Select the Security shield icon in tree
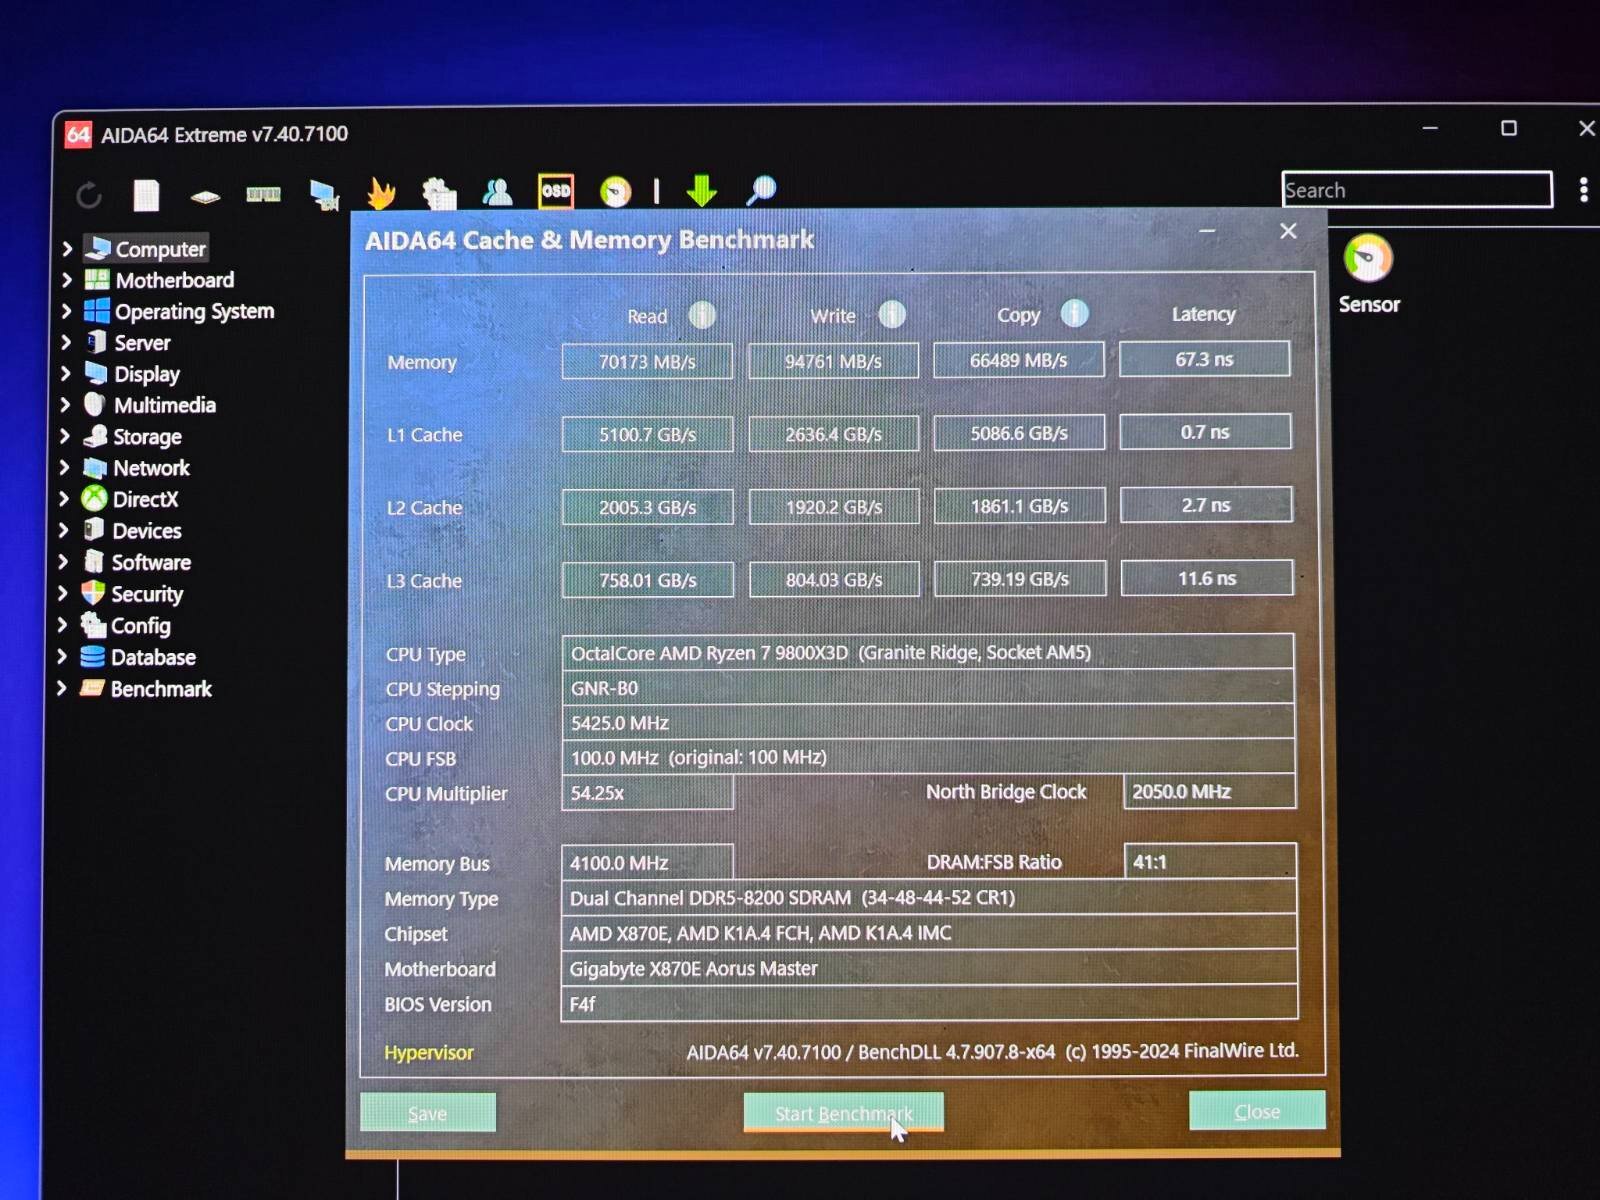 93,593
